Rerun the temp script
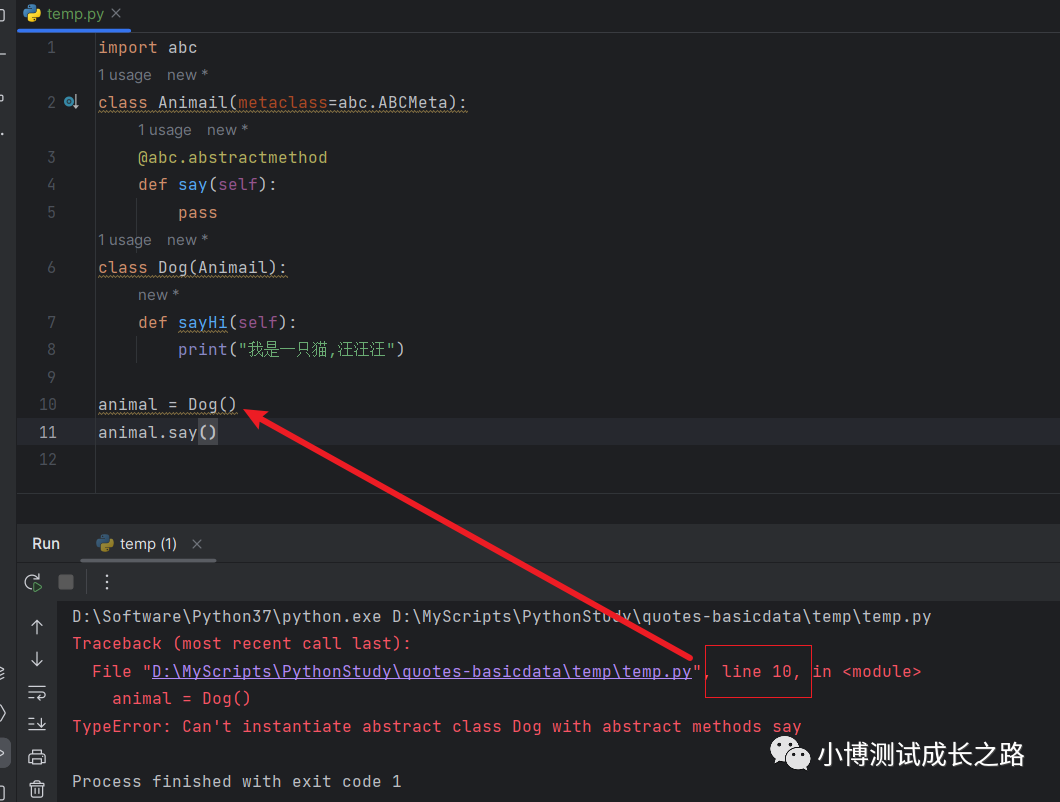 pos(33,582)
